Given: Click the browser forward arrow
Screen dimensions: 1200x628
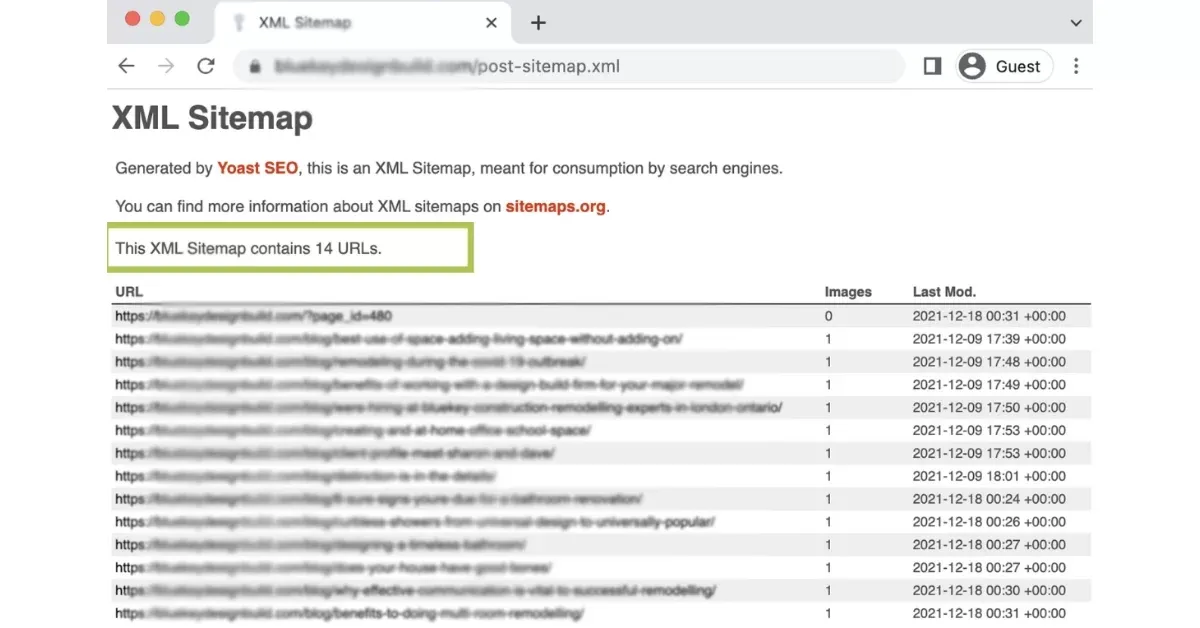Looking at the screenshot, I should [x=166, y=66].
